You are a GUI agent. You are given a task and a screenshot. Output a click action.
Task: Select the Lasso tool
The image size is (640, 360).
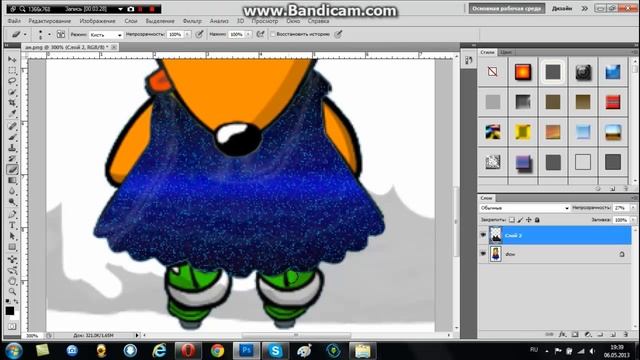12,81
